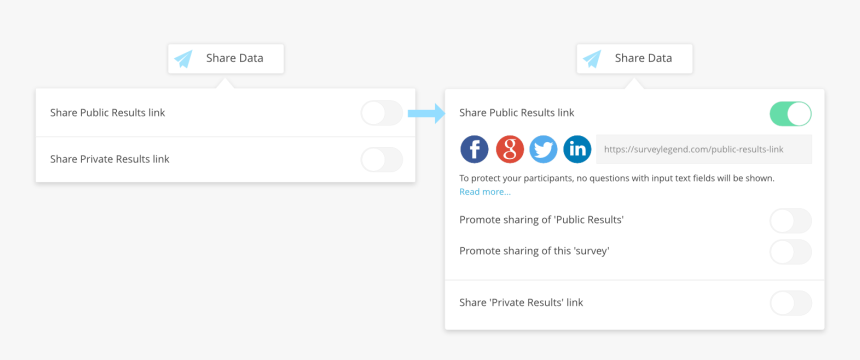Turn on Promote sharing of this 'survey'
Screen dimensions: 860x360
point(791,252)
